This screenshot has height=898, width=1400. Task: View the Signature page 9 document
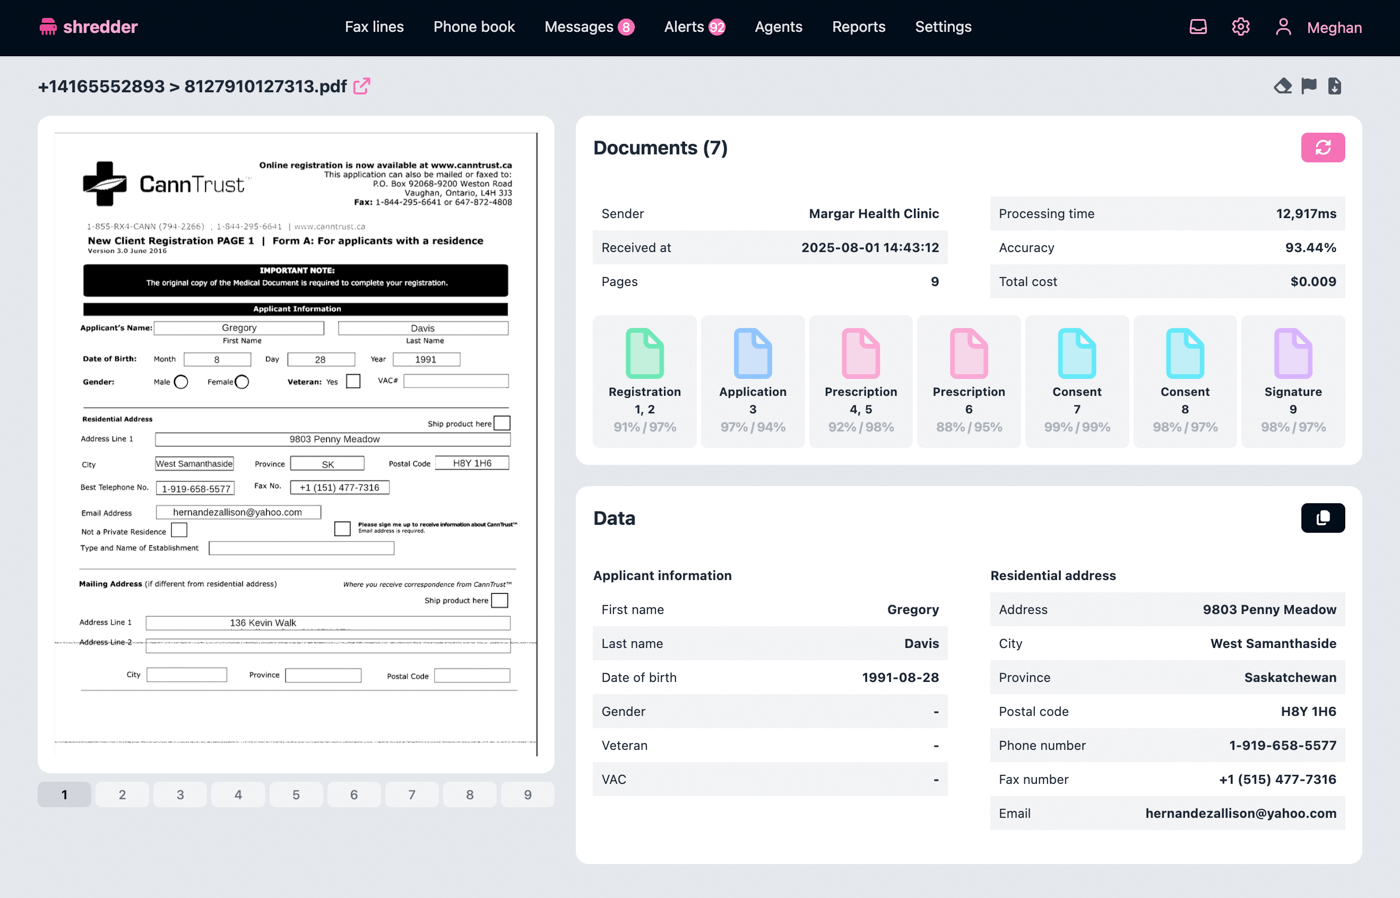click(x=1292, y=380)
